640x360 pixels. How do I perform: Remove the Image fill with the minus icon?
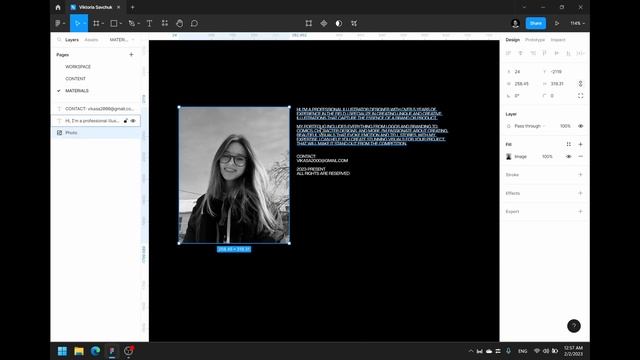(580, 156)
